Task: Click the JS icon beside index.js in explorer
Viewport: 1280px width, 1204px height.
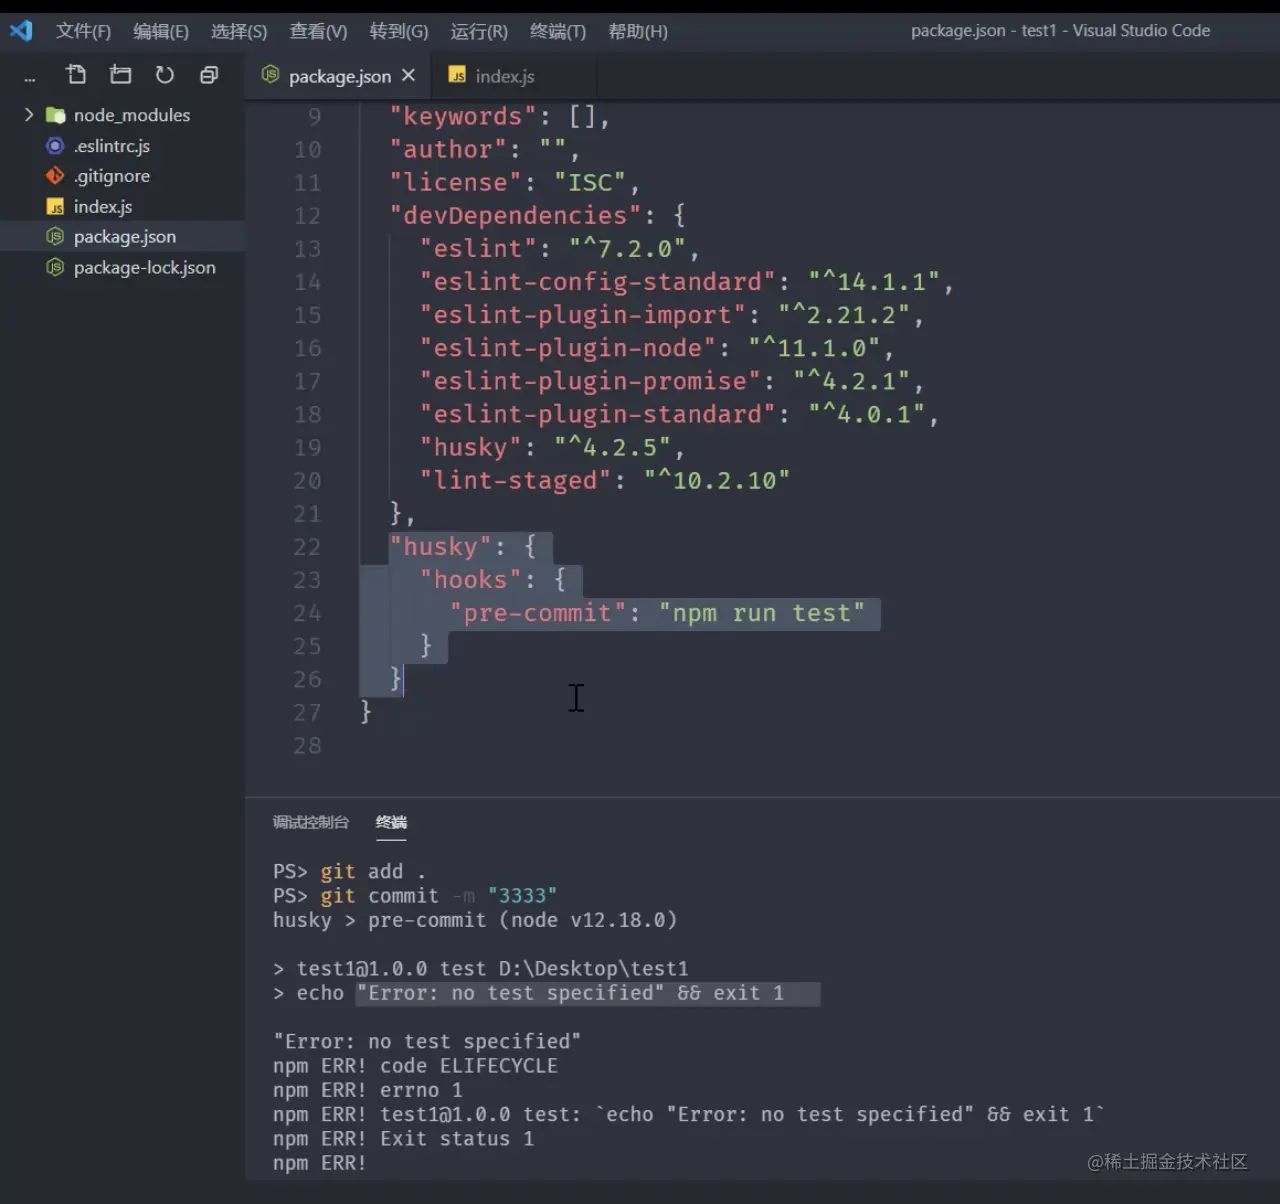Action: (x=55, y=207)
